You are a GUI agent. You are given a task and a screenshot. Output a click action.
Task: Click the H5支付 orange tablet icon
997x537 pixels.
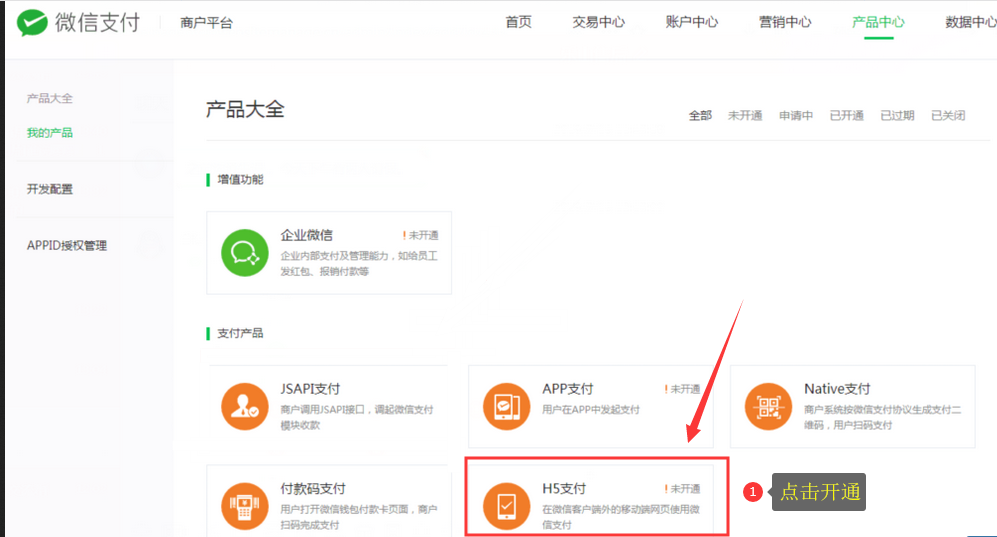506,505
